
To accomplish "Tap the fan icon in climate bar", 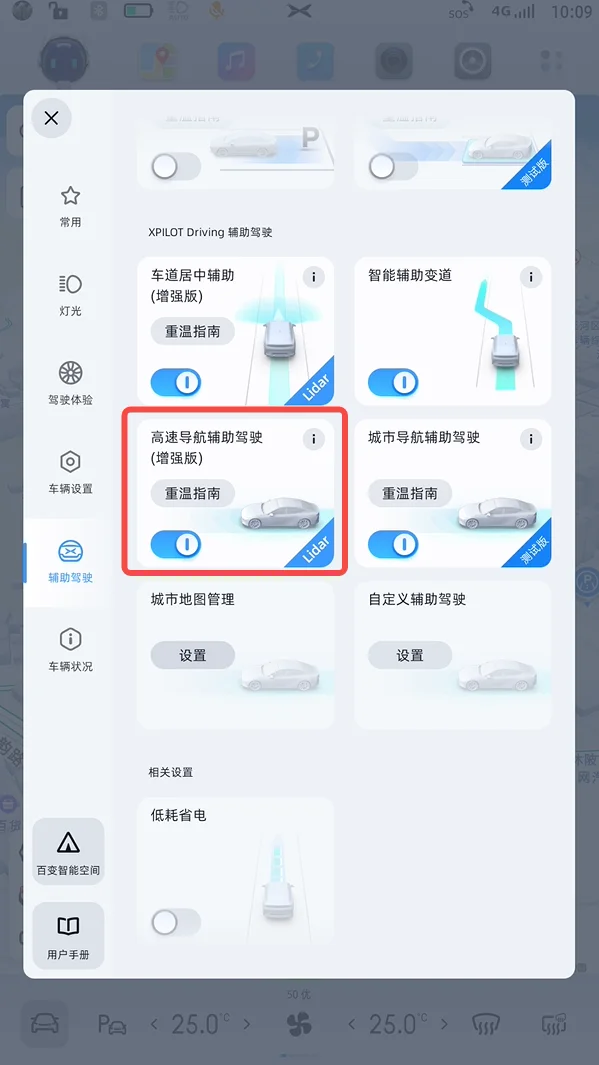I will [299, 1024].
